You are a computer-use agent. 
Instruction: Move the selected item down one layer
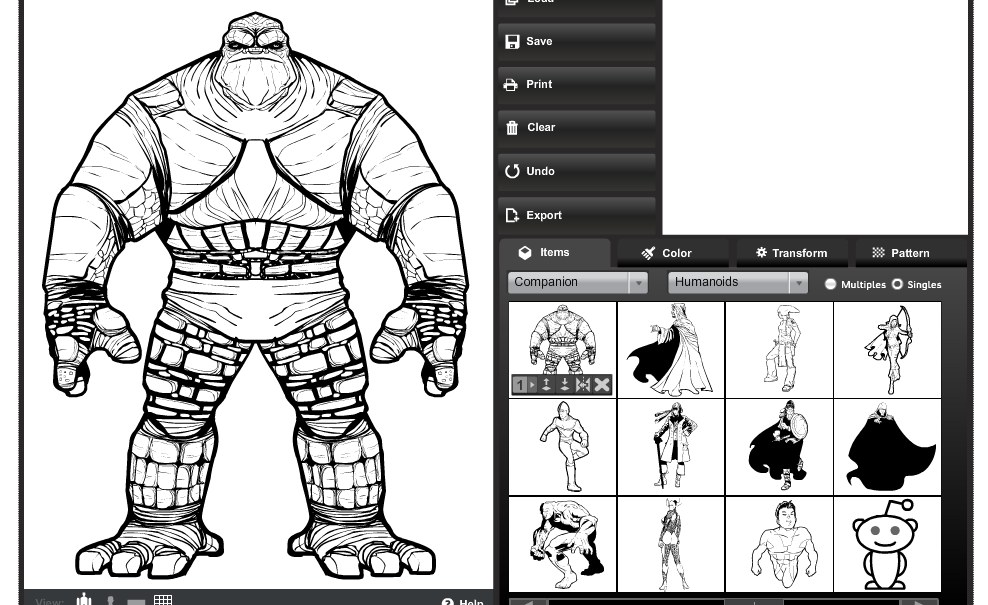pyautogui.click(x=565, y=384)
